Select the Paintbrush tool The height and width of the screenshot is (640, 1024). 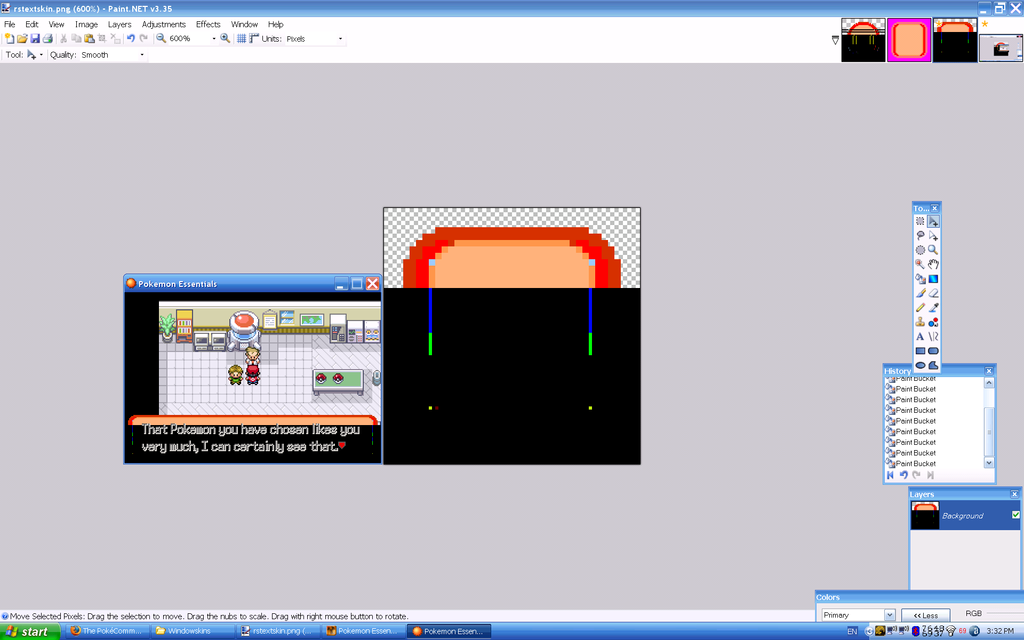tap(920, 293)
